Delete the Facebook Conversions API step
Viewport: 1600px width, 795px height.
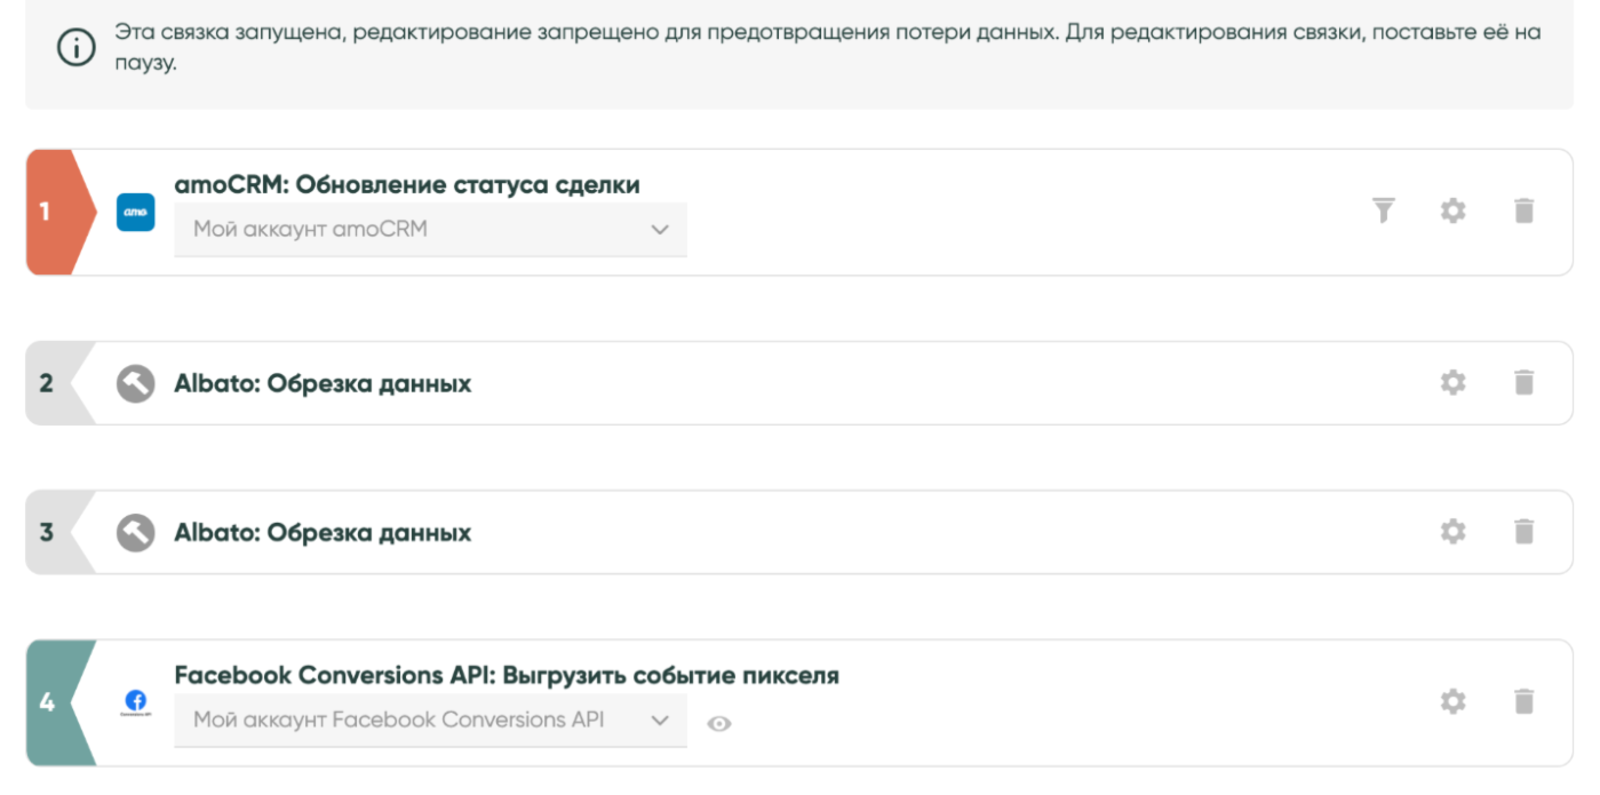1523,702
